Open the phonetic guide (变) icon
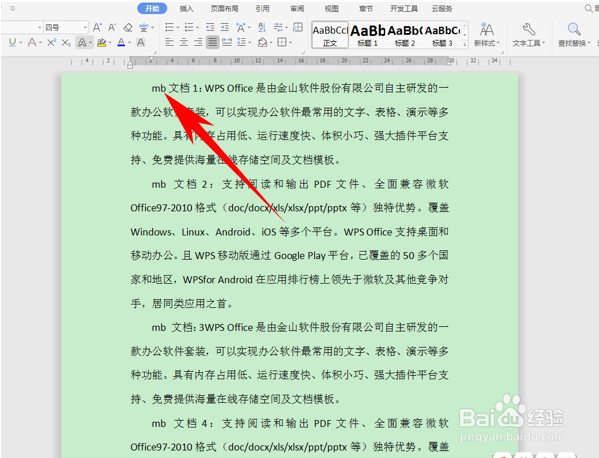The height and width of the screenshot is (458, 599). click(x=144, y=28)
